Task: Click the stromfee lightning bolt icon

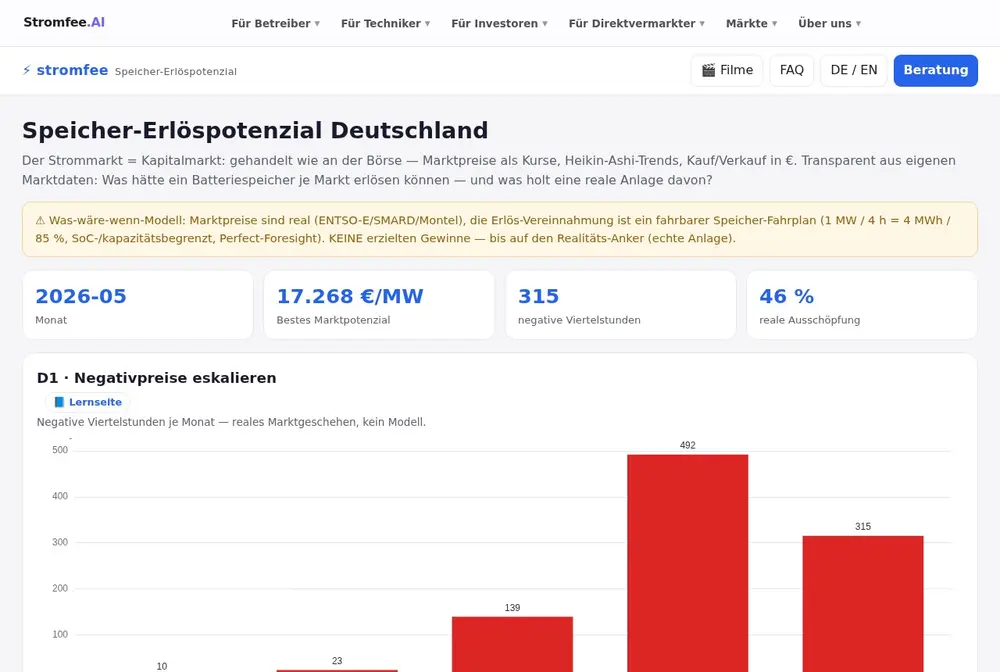Action: click(27, 70)
